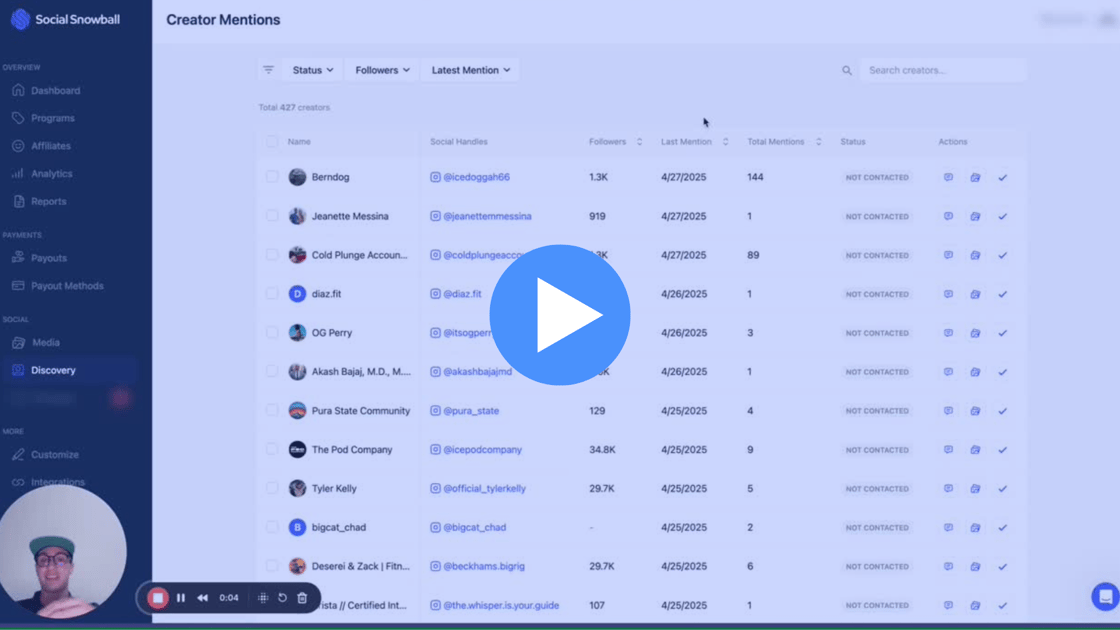Delete recording with the trash icon
Viewport: 1120px width, 630px height.
point(302,598)
